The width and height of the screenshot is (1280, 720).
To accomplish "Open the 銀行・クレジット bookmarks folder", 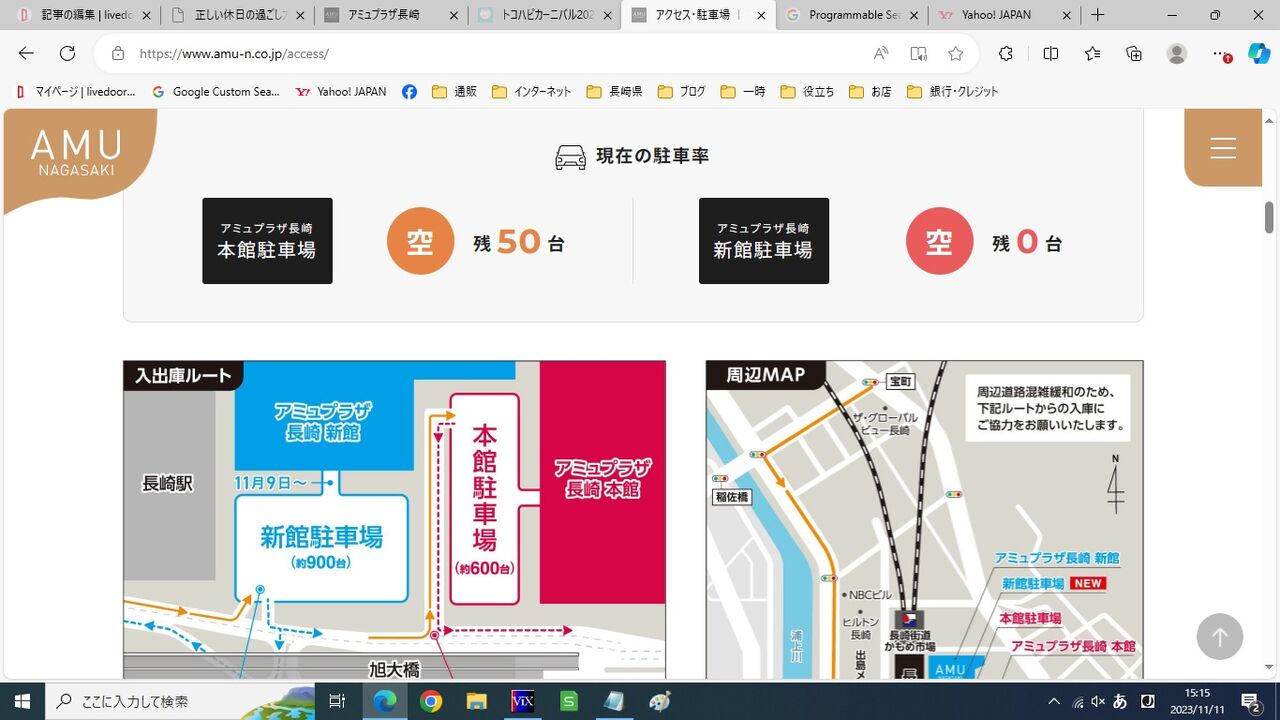I will 952,92.
